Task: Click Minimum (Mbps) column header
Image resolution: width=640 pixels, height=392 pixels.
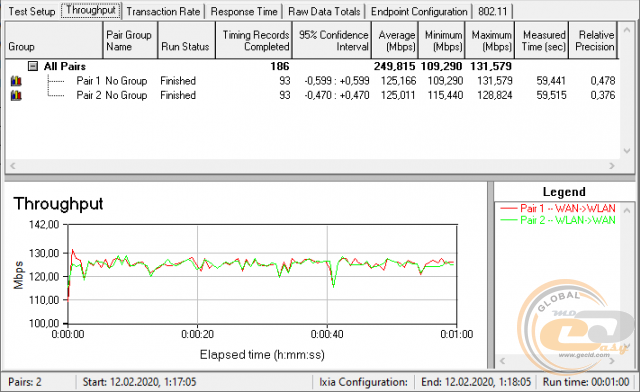Action: point(441,40)
